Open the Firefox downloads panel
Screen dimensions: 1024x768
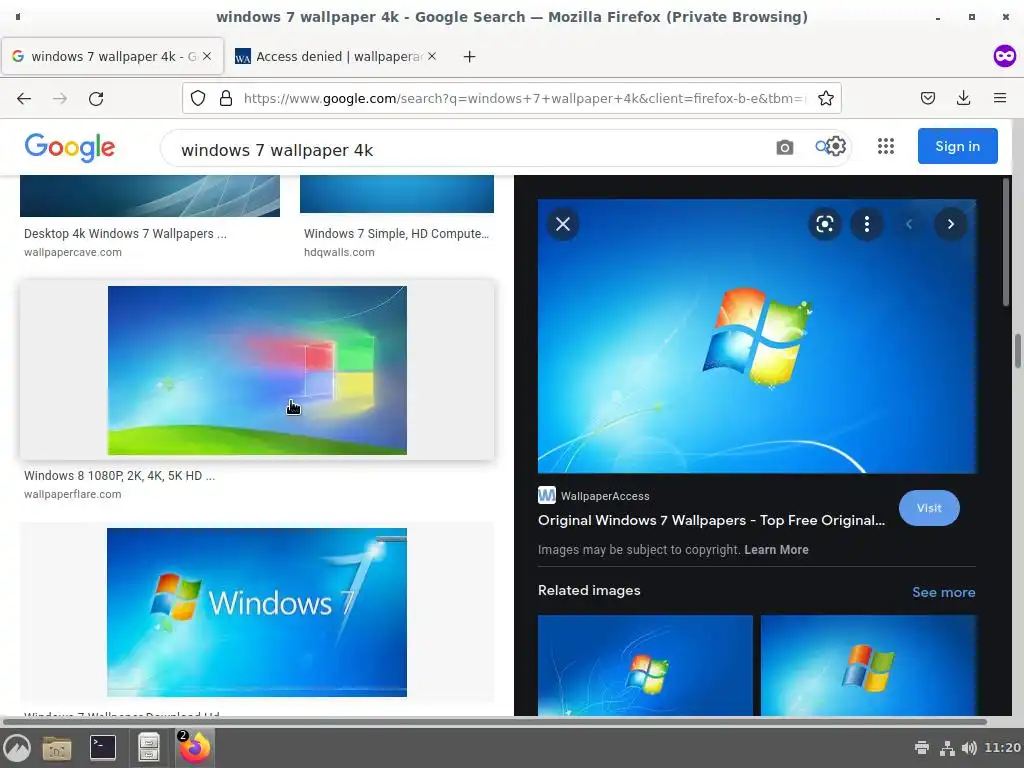(x=963, y=99)
